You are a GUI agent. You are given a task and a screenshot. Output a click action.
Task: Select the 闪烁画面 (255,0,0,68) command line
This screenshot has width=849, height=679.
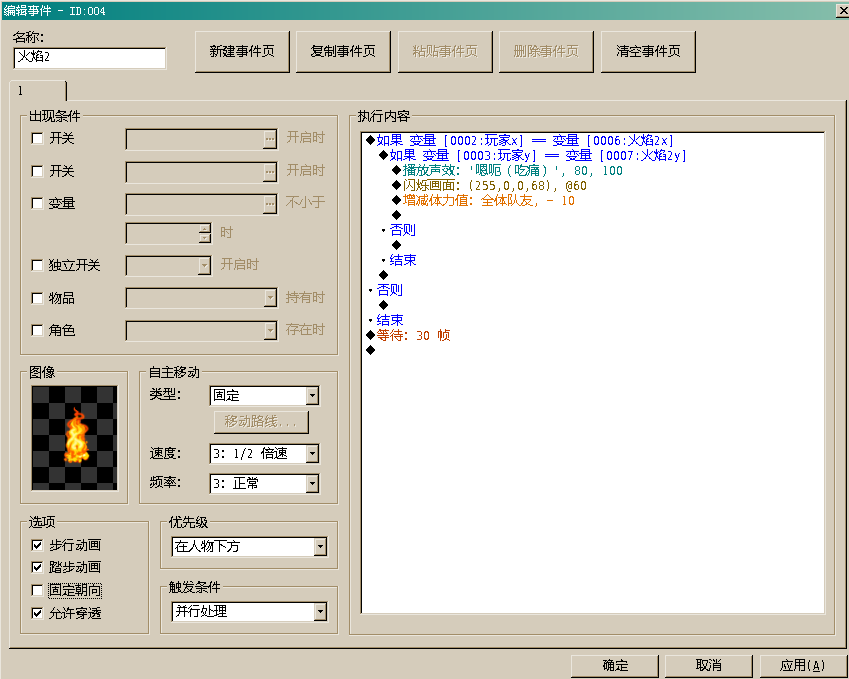coord(489,186)
